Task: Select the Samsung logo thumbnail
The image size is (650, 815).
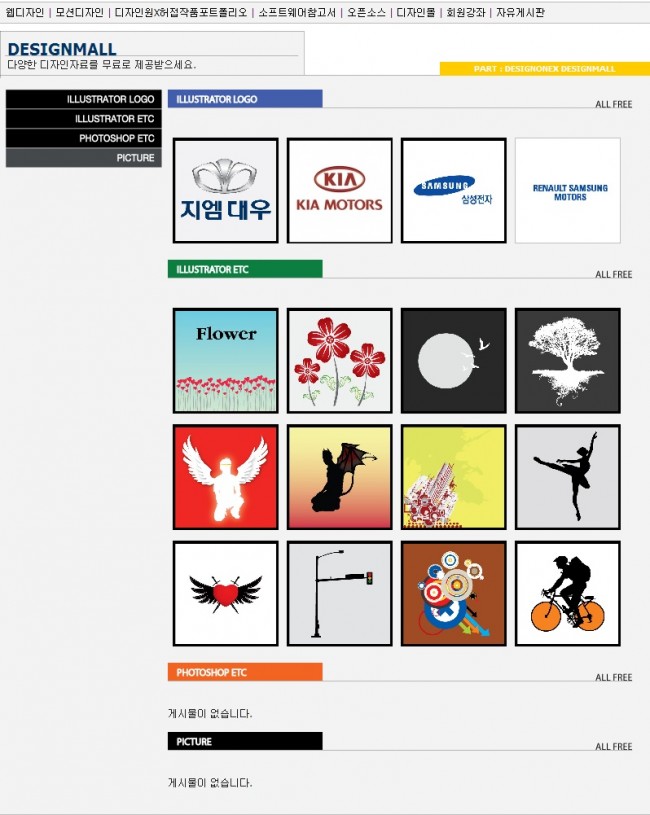Action: [x=454, y=190]
